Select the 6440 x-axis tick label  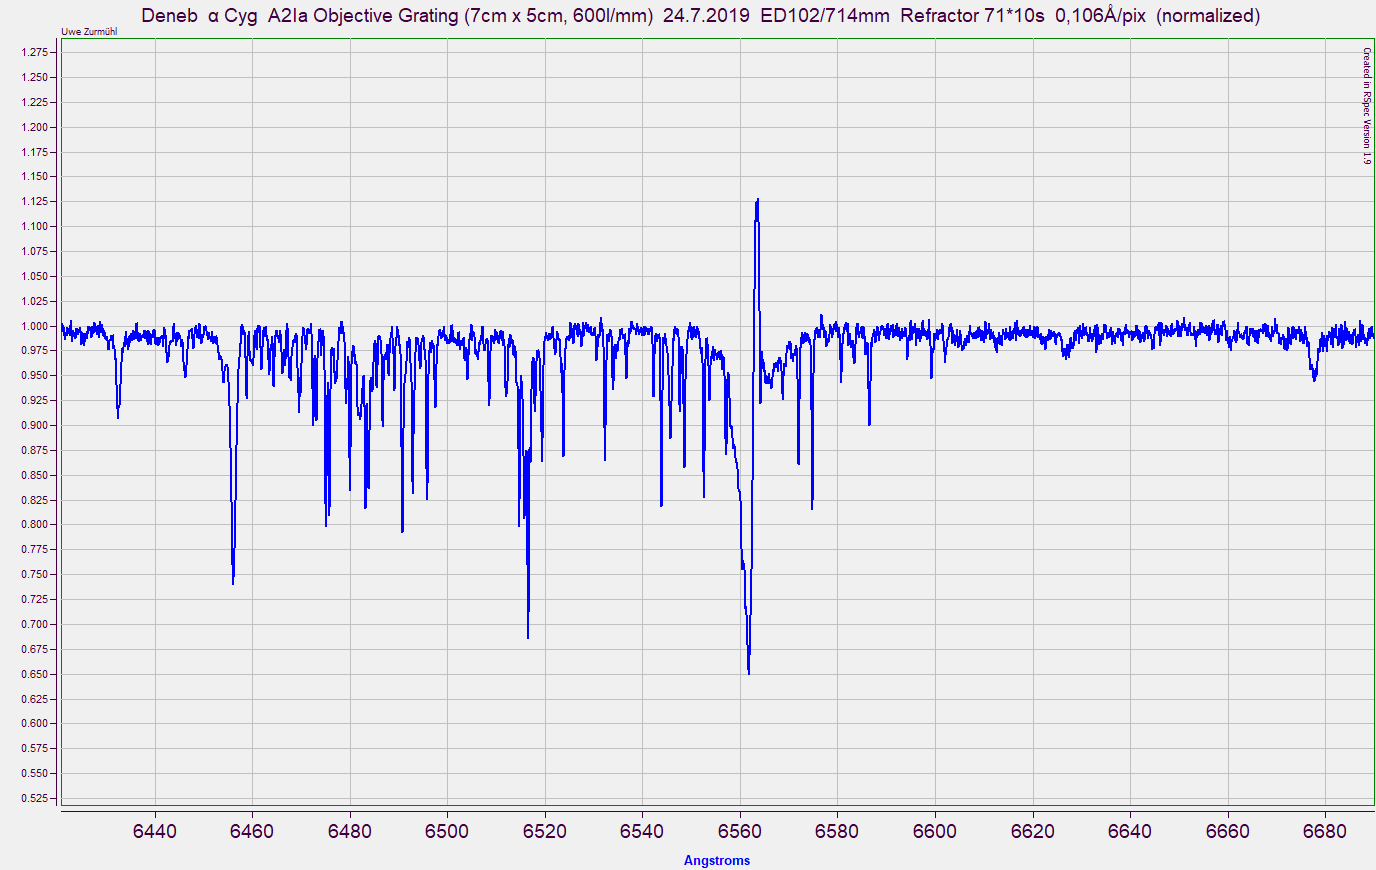(x=154, y=832)
